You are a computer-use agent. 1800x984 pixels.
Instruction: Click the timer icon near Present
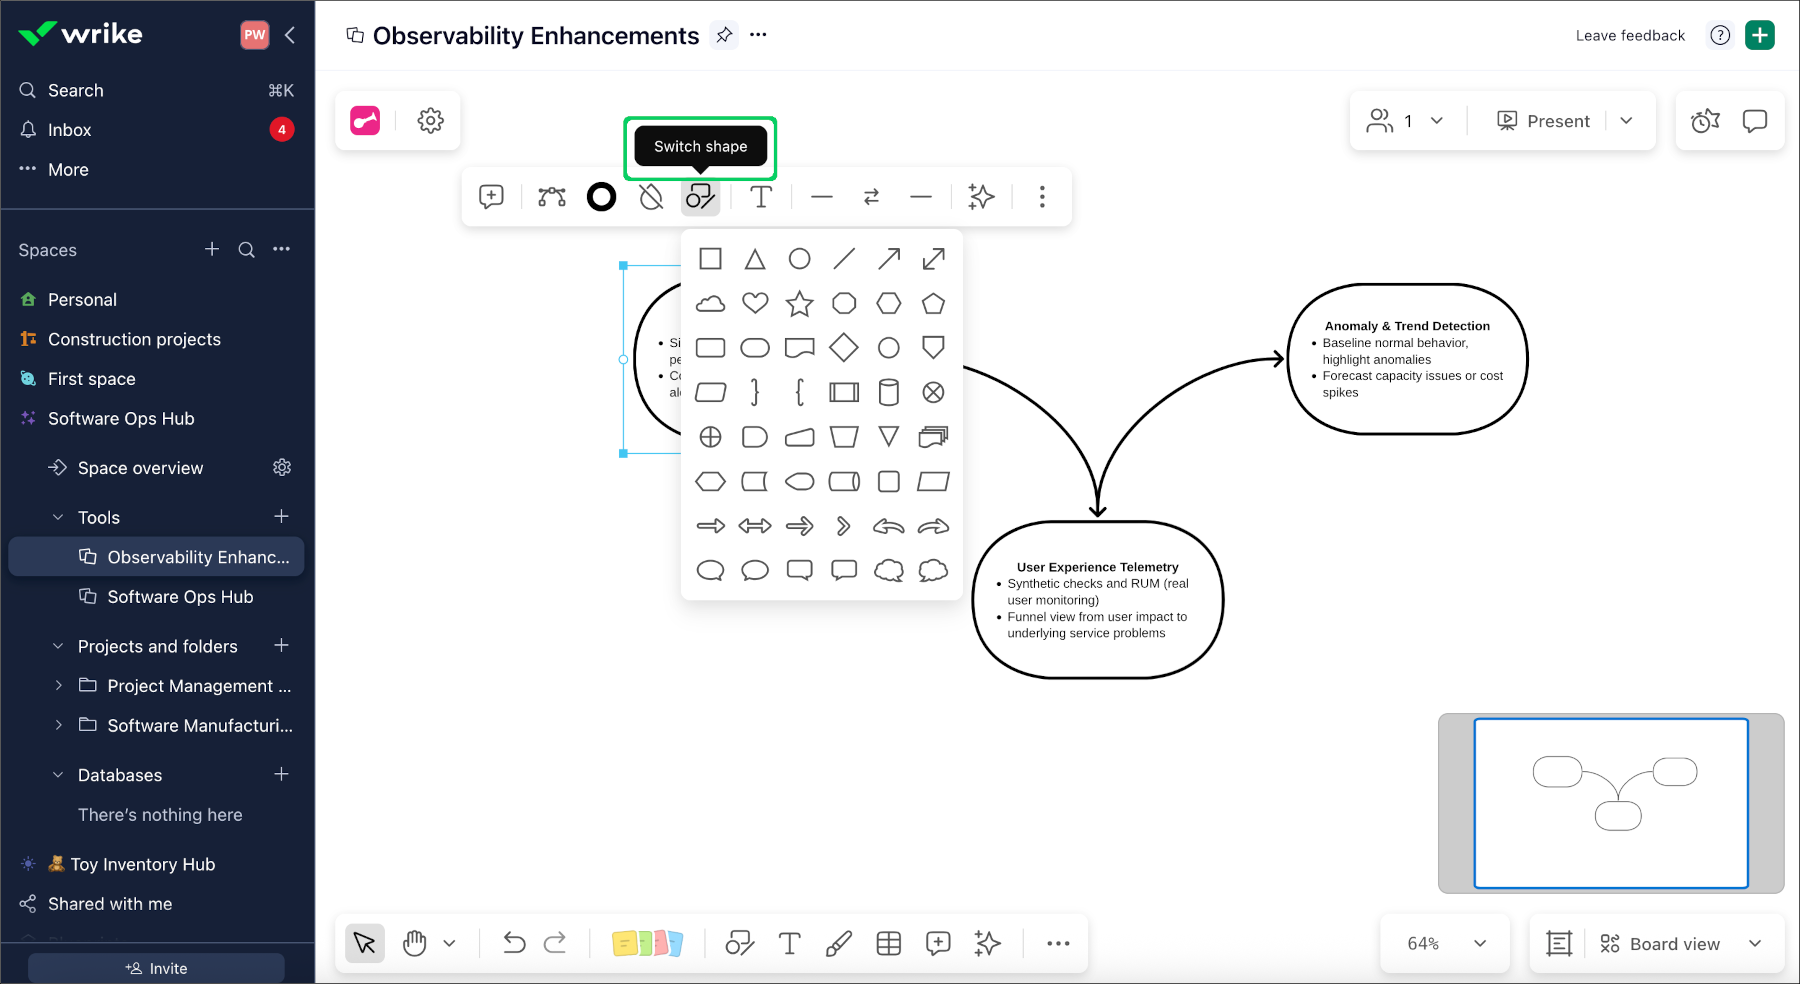pos(1703,120)
